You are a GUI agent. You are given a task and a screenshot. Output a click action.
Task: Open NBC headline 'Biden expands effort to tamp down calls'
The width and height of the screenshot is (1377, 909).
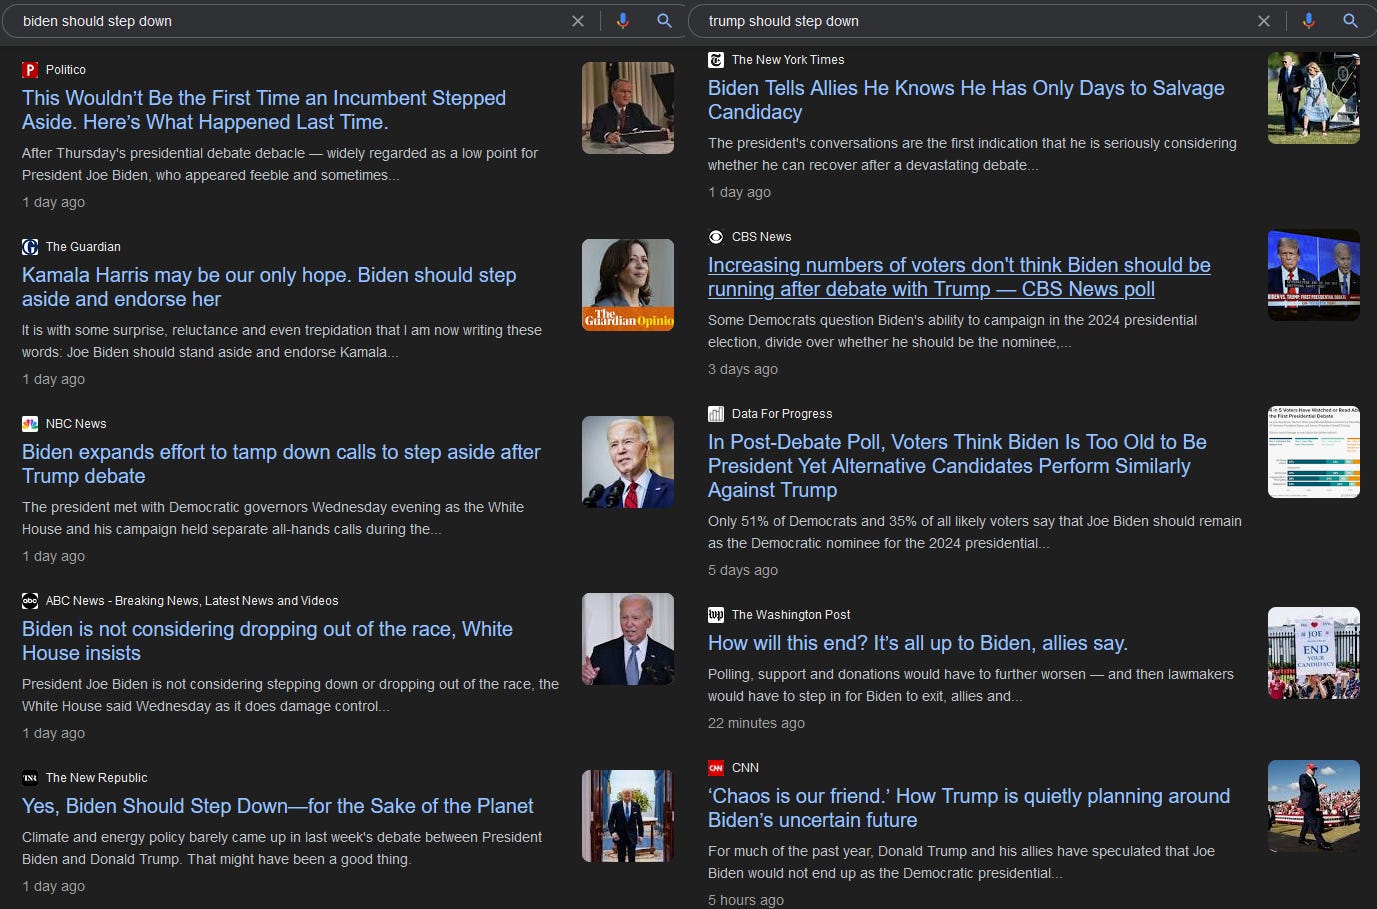click(x=281, y=464)
